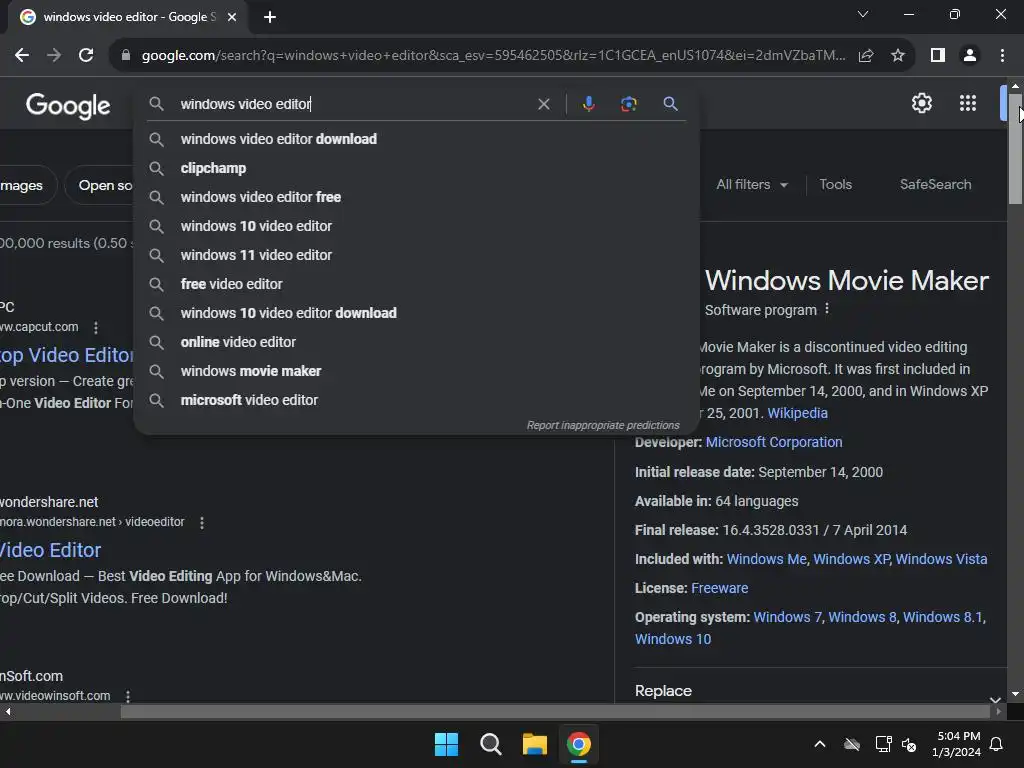Open the Freeware license link

click(x=720, y=588)
